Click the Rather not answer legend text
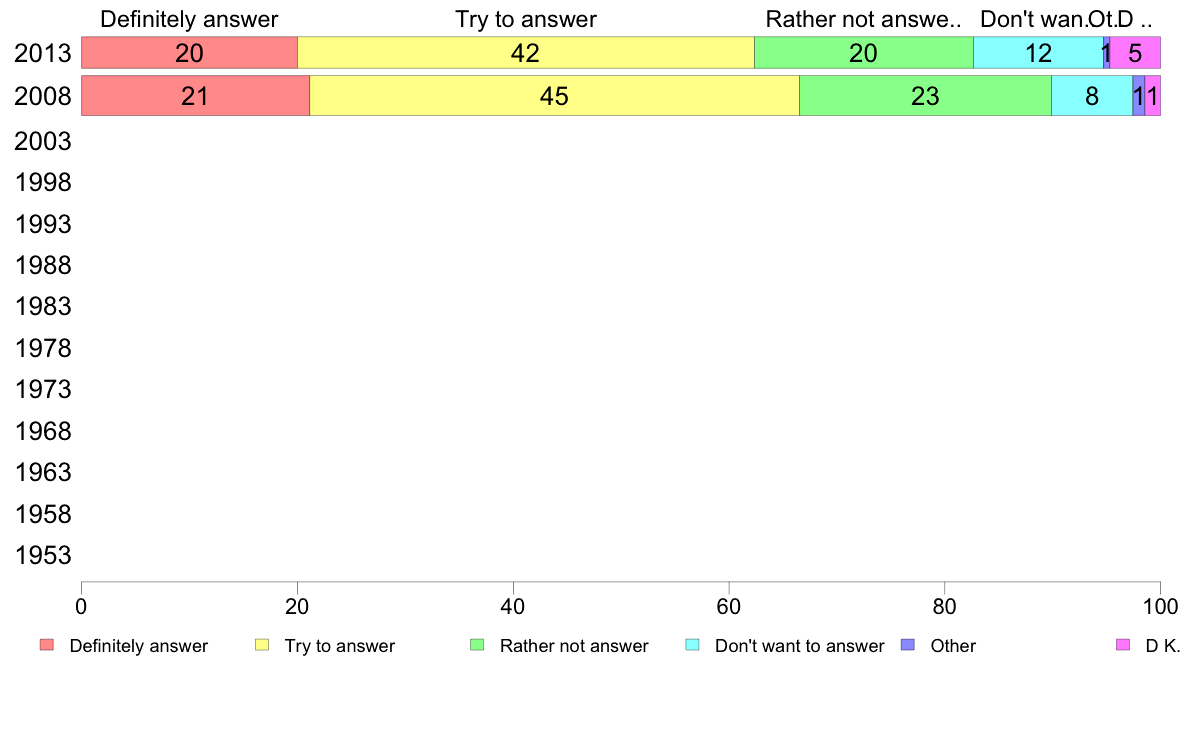 (x=574, y=646)
